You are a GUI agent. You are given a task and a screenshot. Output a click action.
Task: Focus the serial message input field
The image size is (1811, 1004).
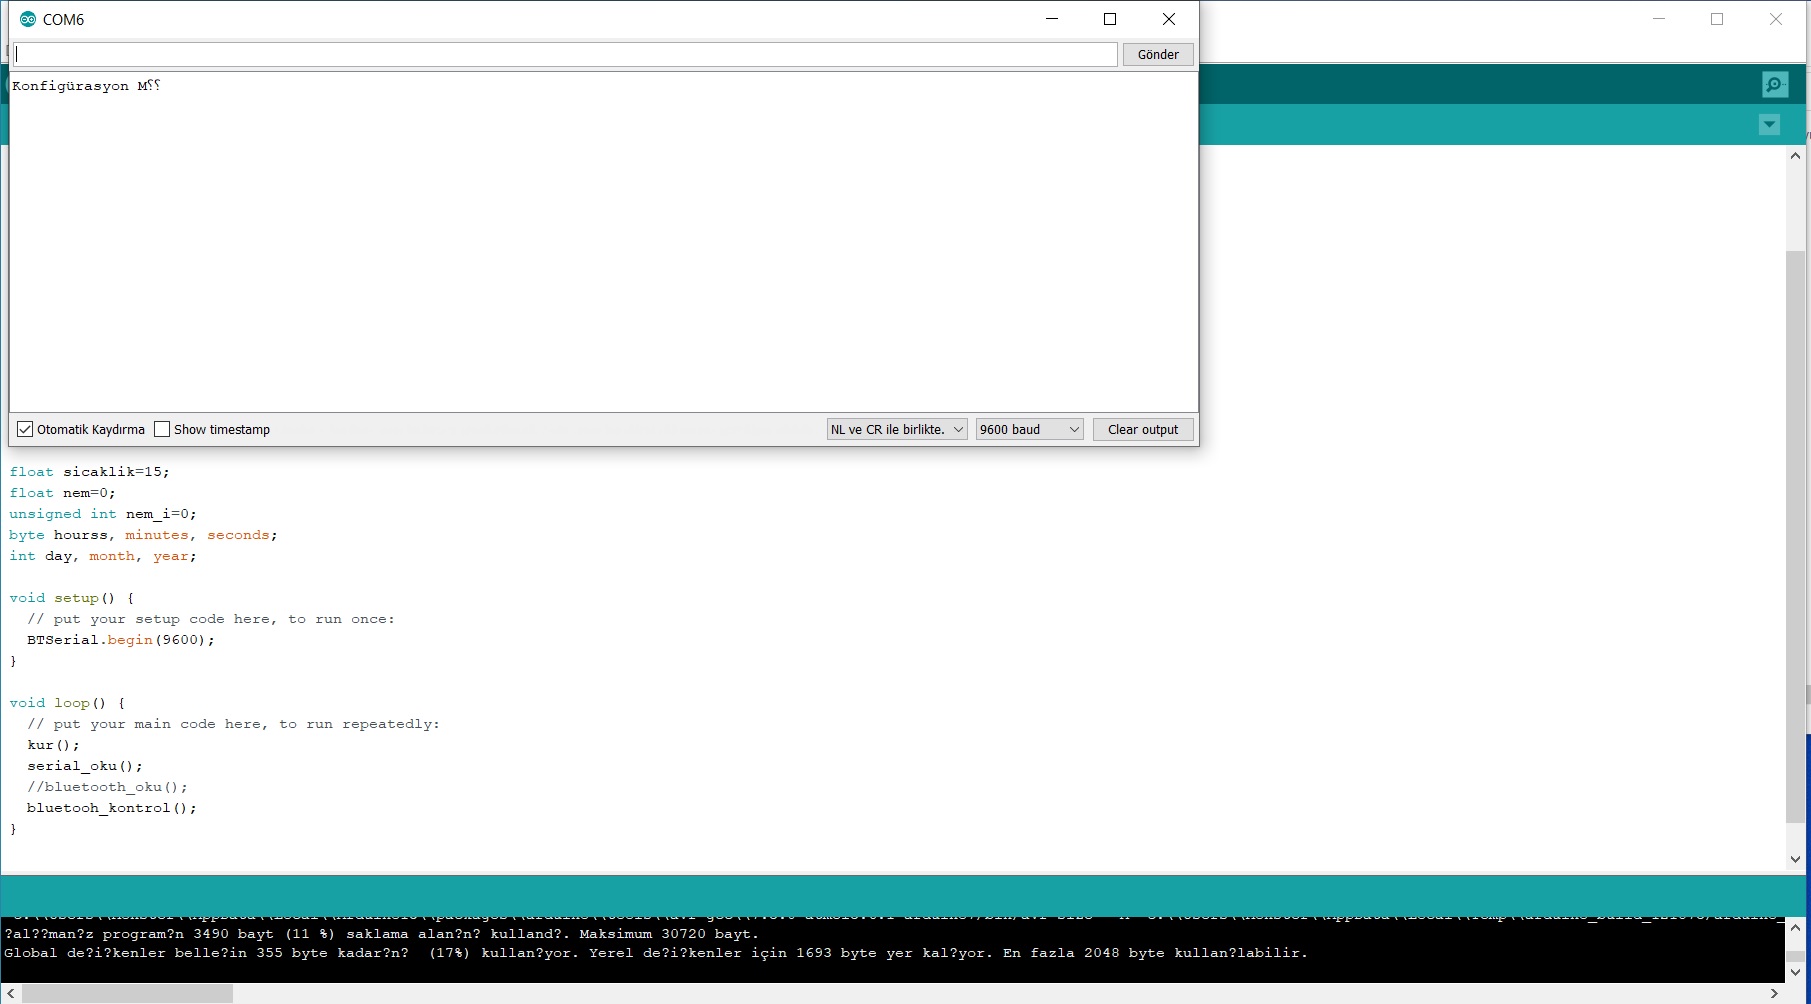tap(565, 55)
